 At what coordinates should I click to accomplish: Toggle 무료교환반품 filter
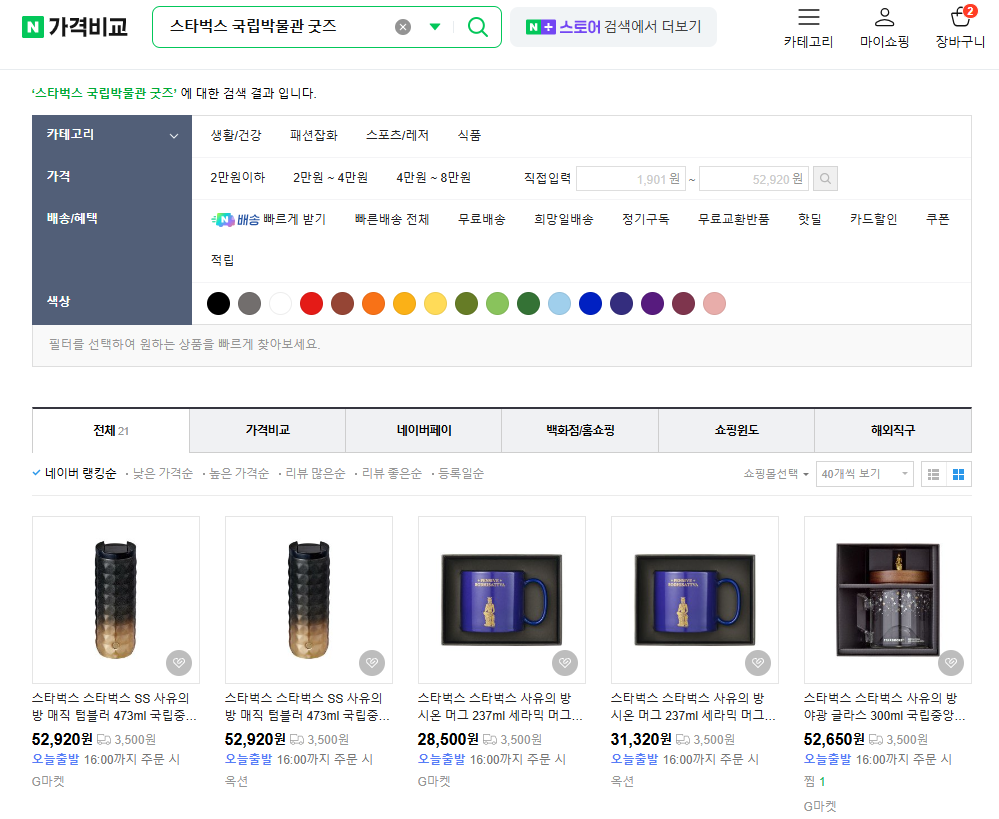point(733,219)
